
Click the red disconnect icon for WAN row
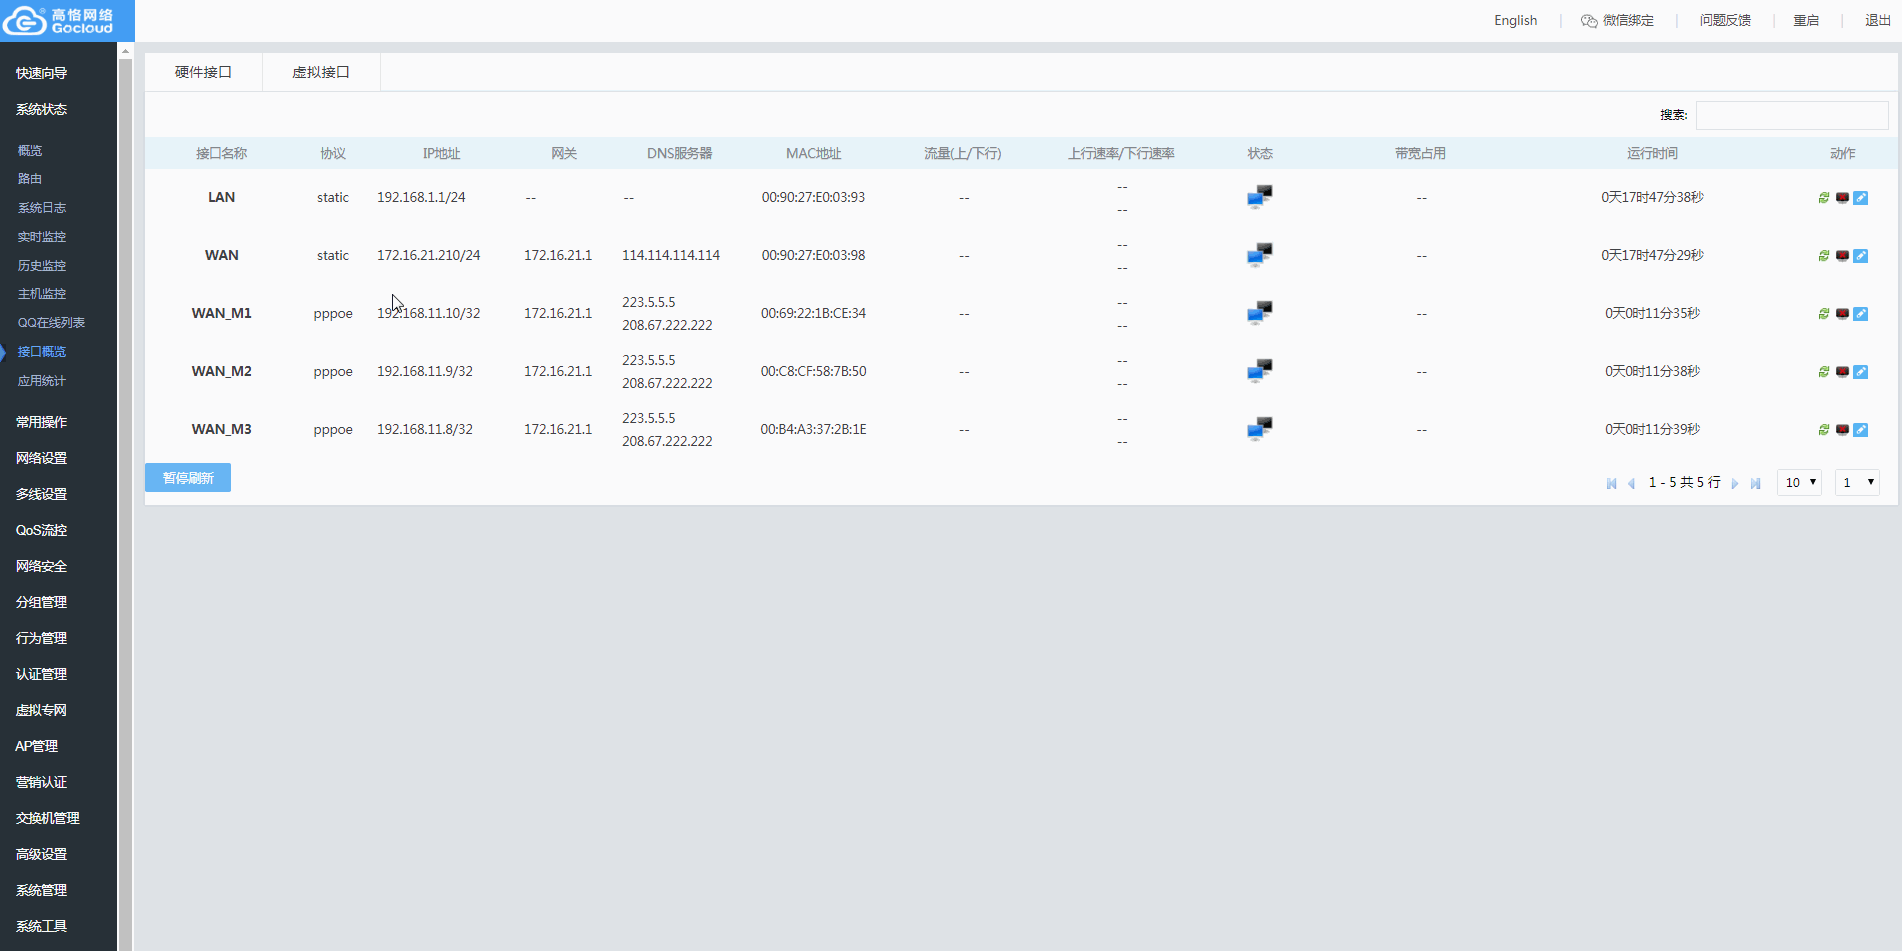click(x=1842, y=256)
